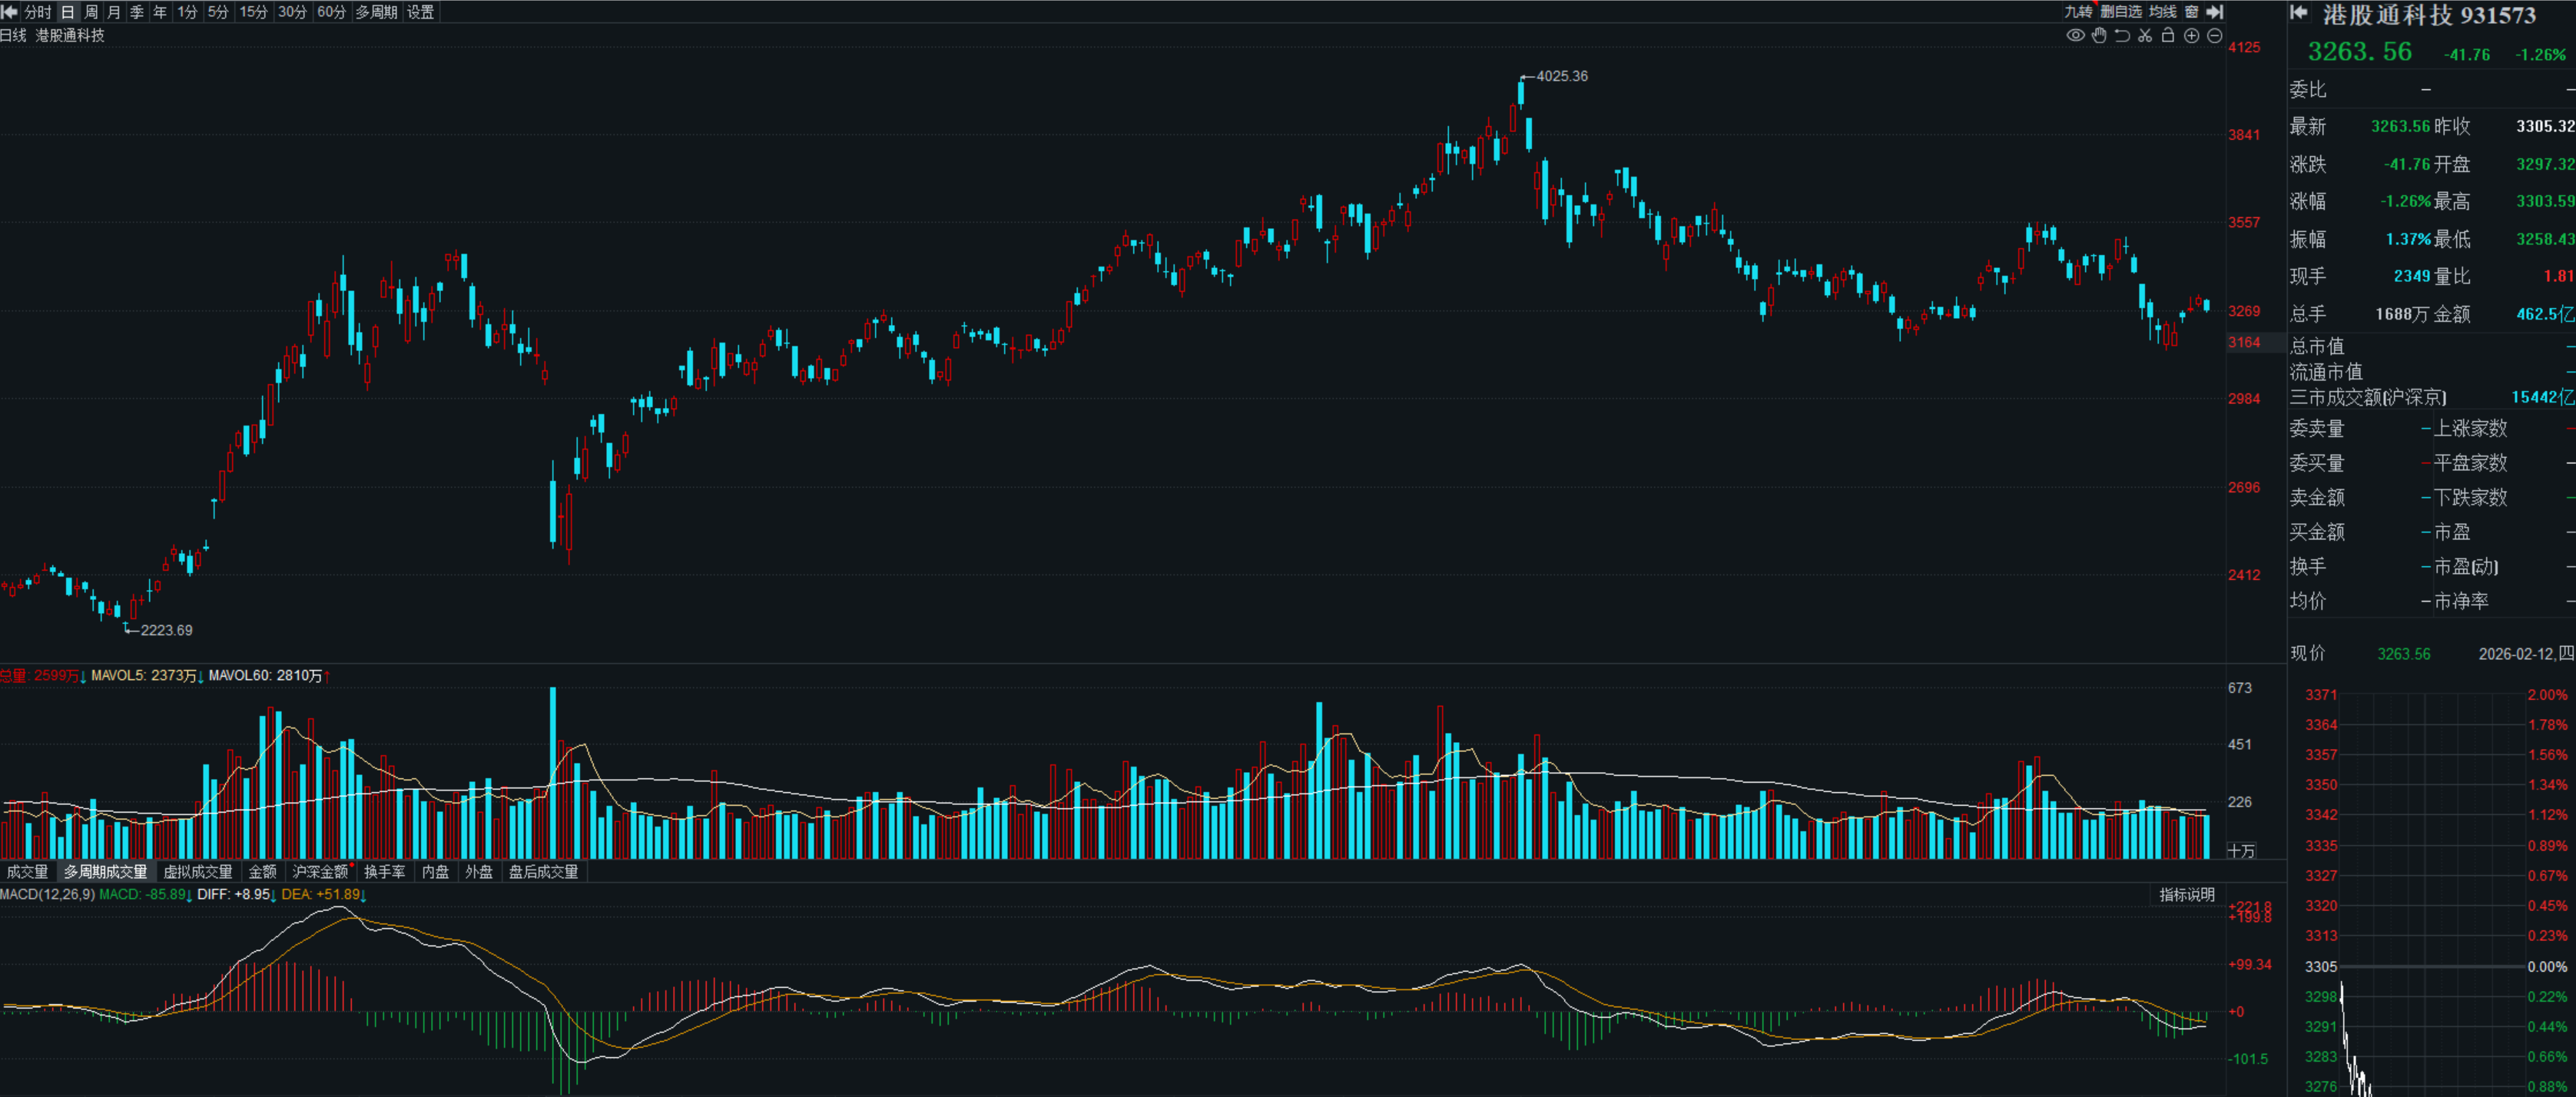Collapse the right panel with arrow icon
This screenshot has width=2576, height=1097.
(x=2215, y=12)
